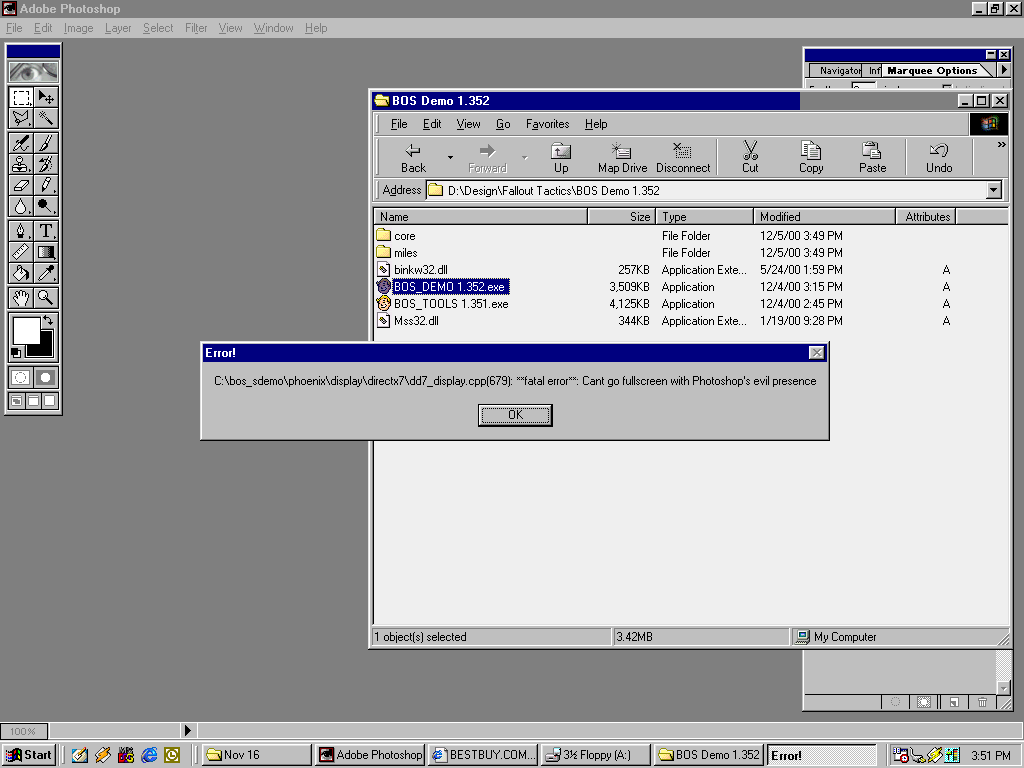Select the Paint Bucket tool
The image size is (1024, 768).
pyautogui.click(x=22, y=272)
